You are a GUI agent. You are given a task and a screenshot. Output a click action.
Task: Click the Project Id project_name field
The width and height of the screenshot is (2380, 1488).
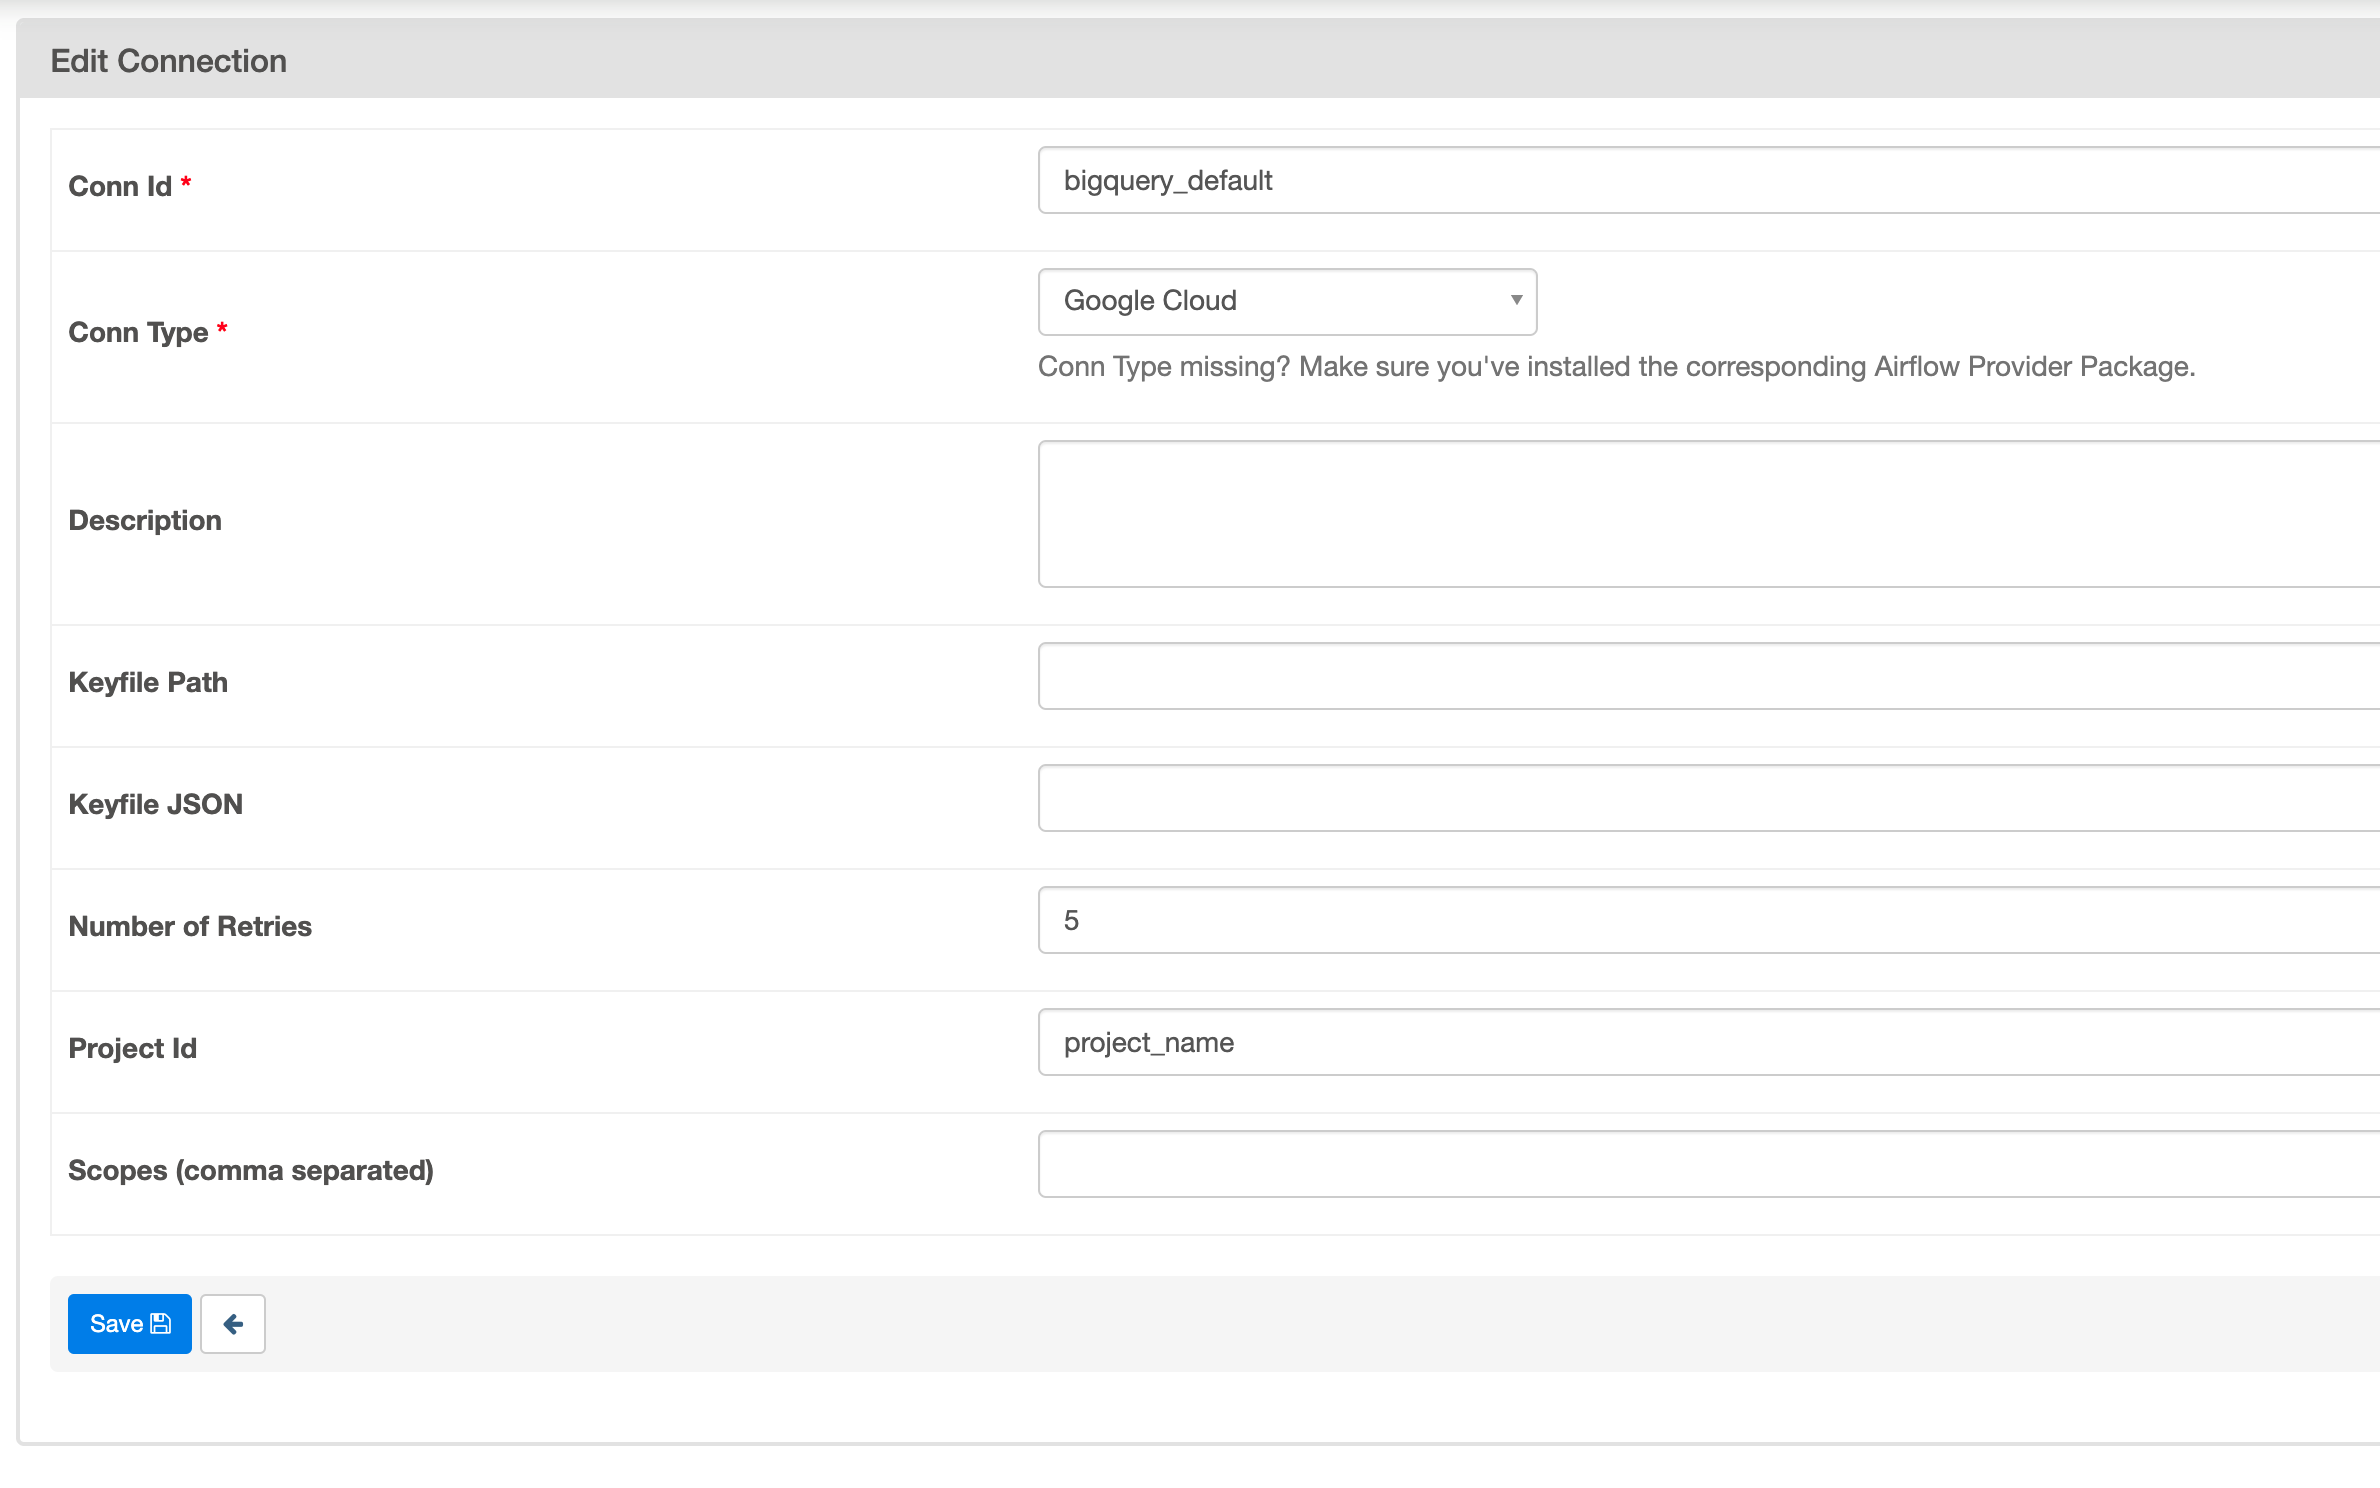[1709, 1042]
